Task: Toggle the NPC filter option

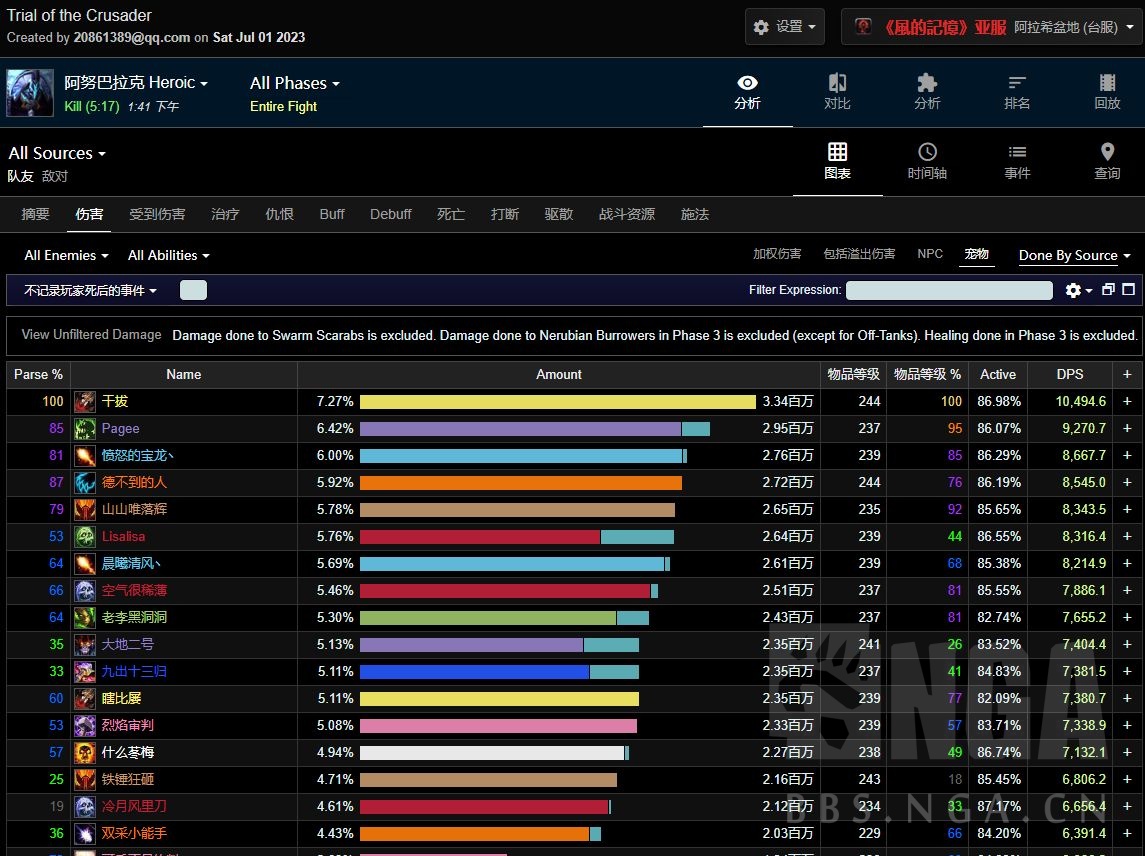Action: [x=930, y=254]
